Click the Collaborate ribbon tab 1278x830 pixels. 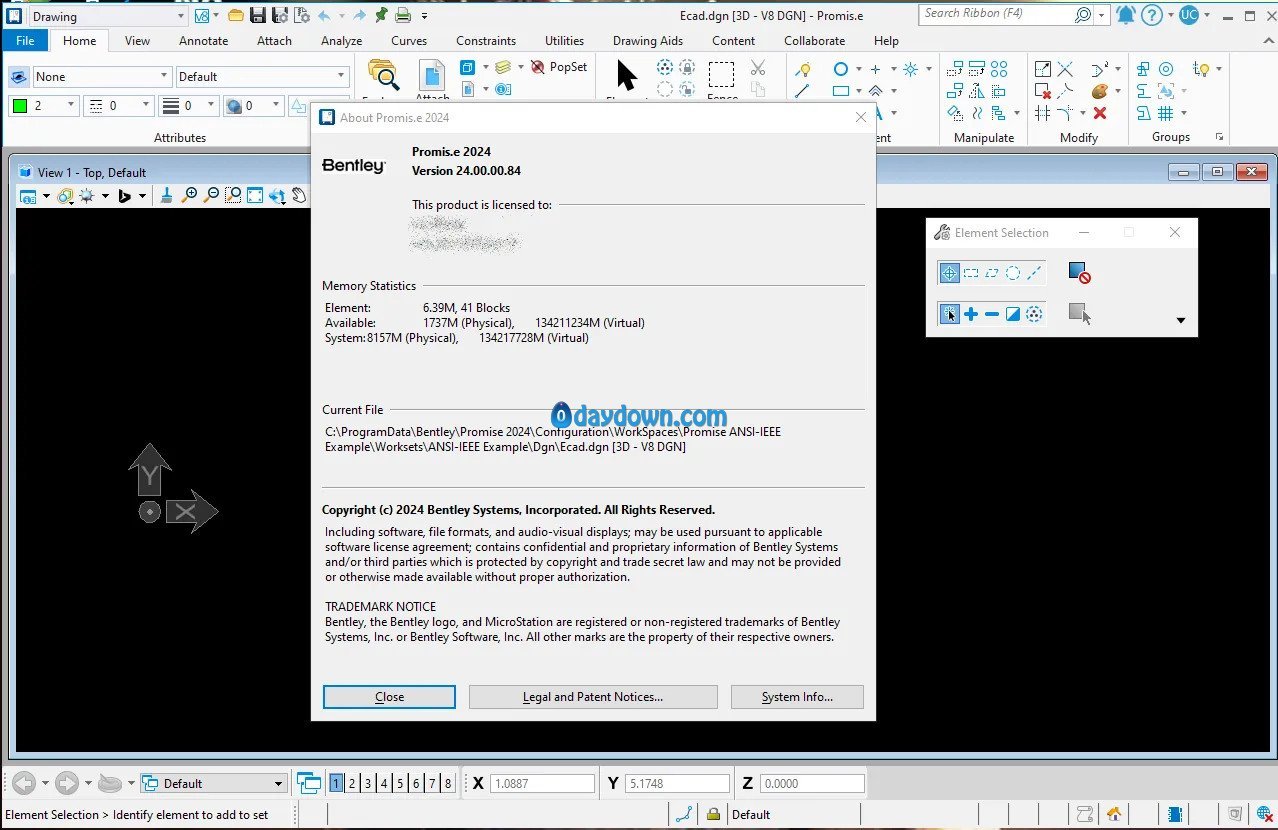coord(814,41)
